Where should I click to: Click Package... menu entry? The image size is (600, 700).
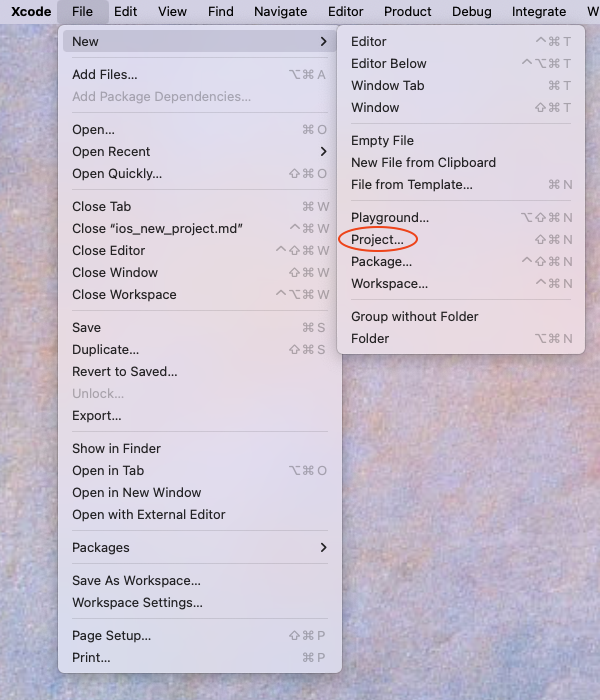pyautogui.click(x=381, y=262)
